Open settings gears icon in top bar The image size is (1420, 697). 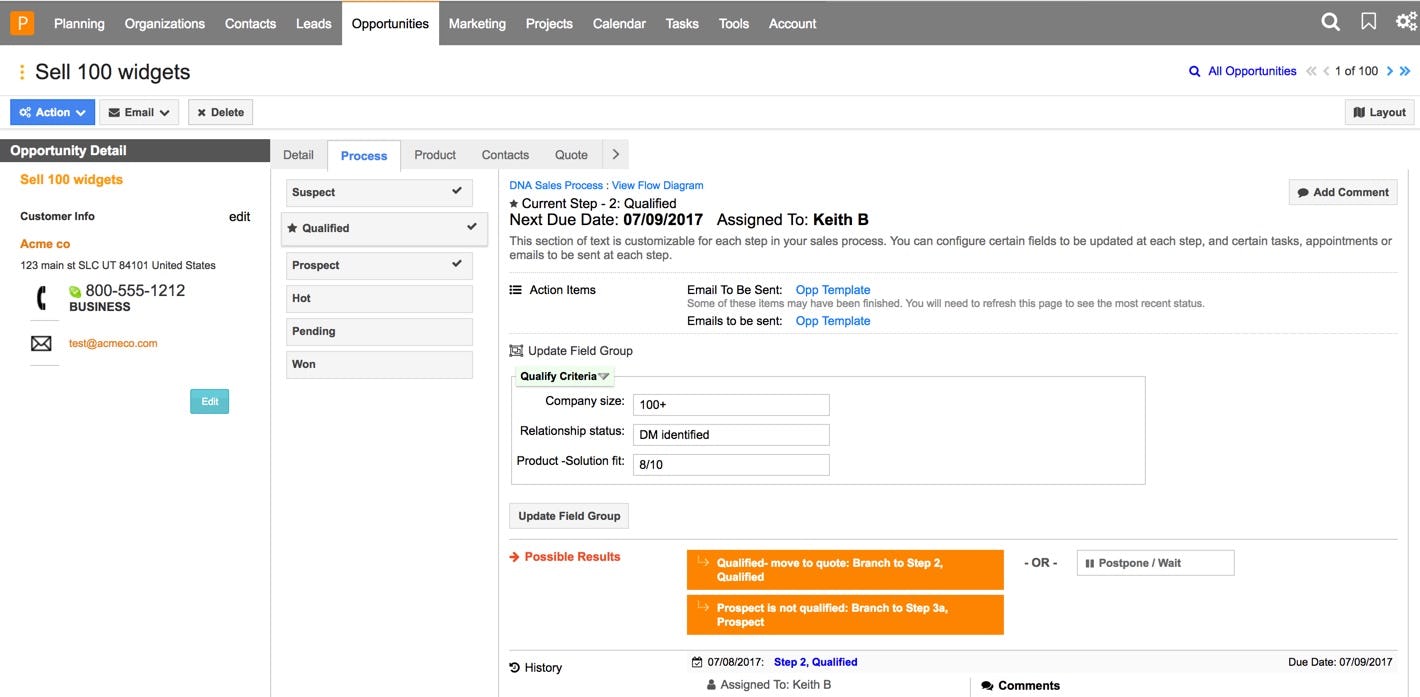[x=1406, y=22]
